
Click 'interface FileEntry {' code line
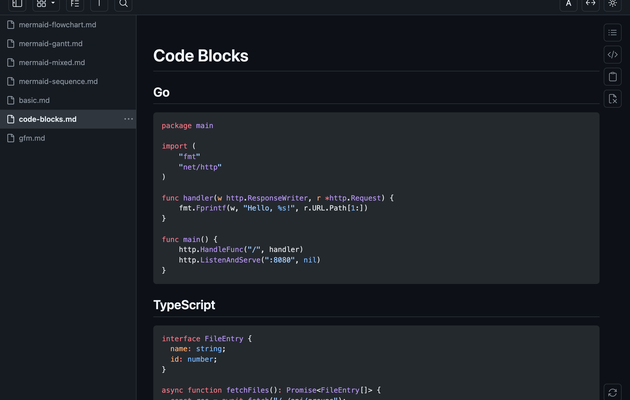pyautogui.click(x=207, y=339)
